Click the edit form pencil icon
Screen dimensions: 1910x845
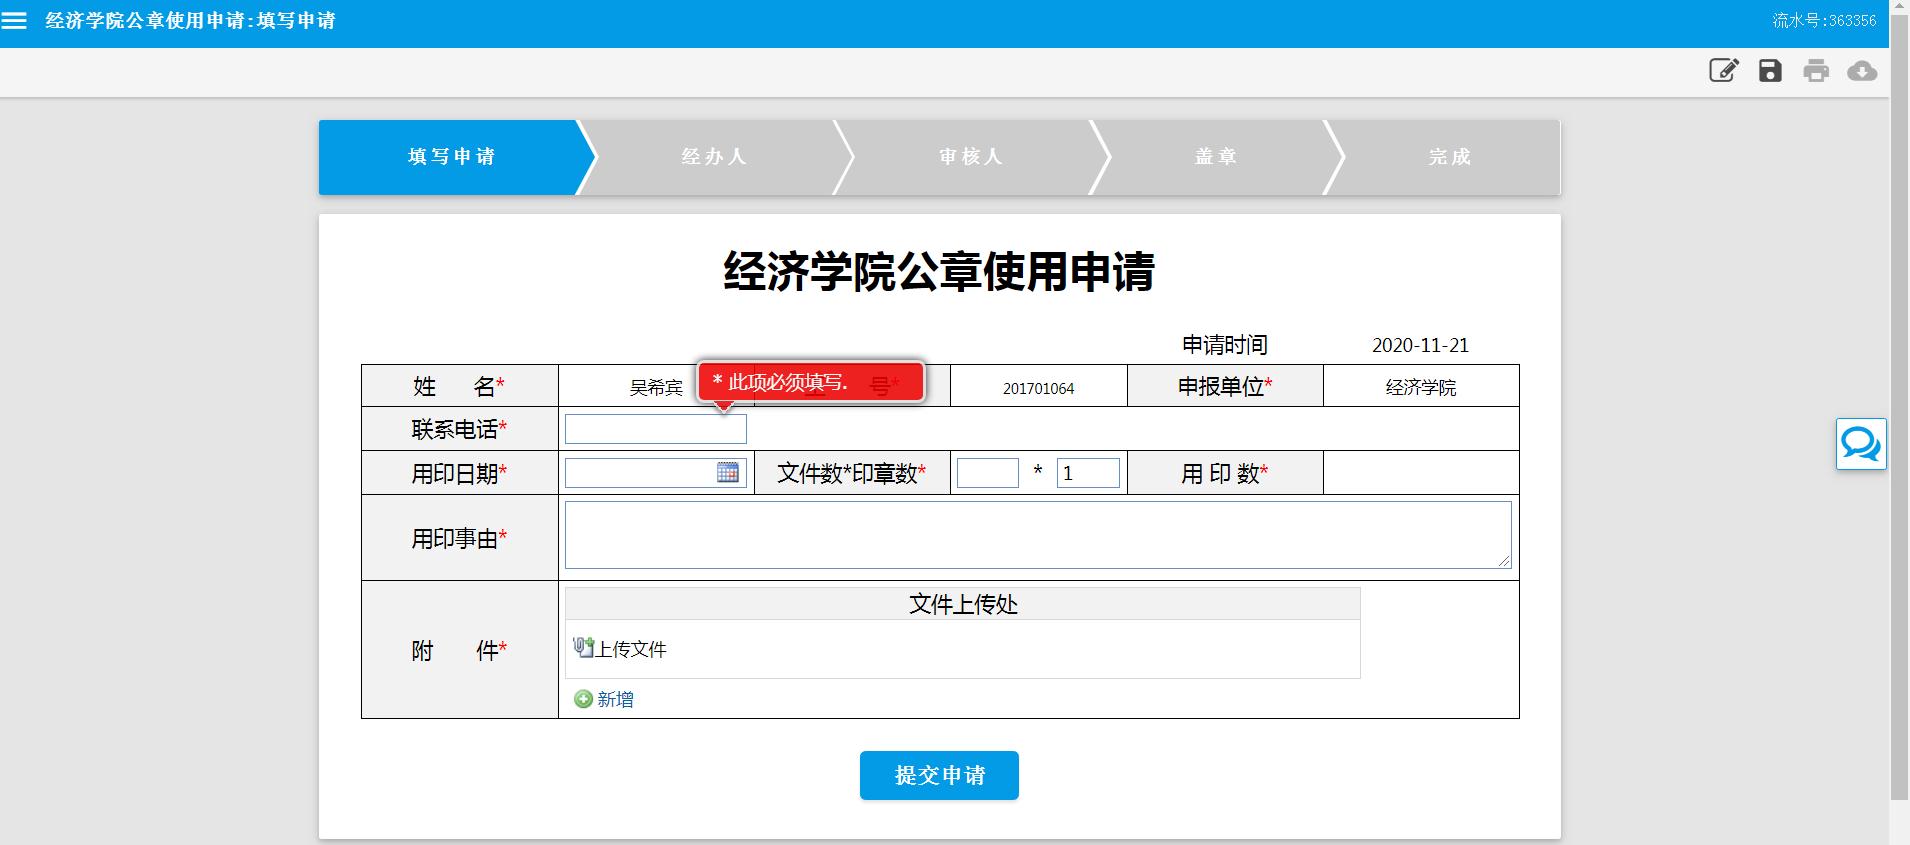pos(1723,71)
